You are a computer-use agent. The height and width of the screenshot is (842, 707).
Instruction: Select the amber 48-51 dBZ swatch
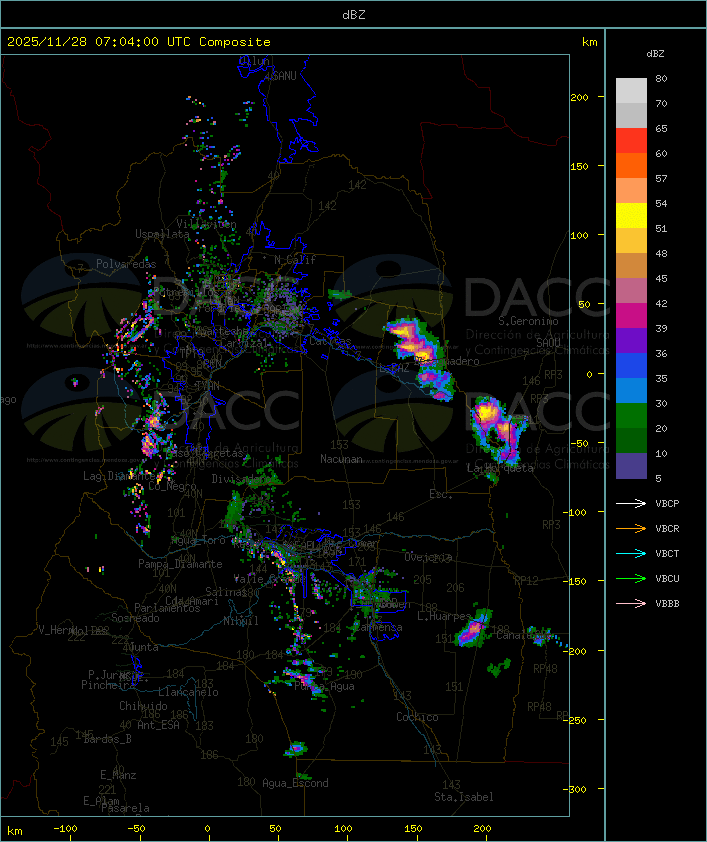(631, 241)
